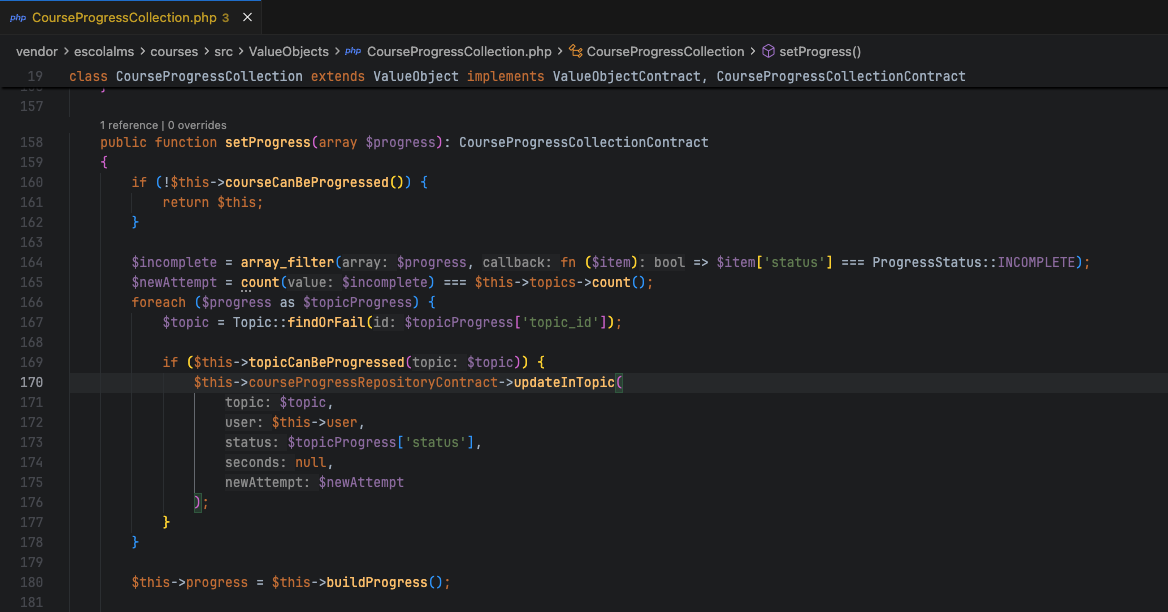This screenshot has height=612, width=1168.
Task: Expand the ValueObjects breadcrumb item
Action: coord(289,51)
